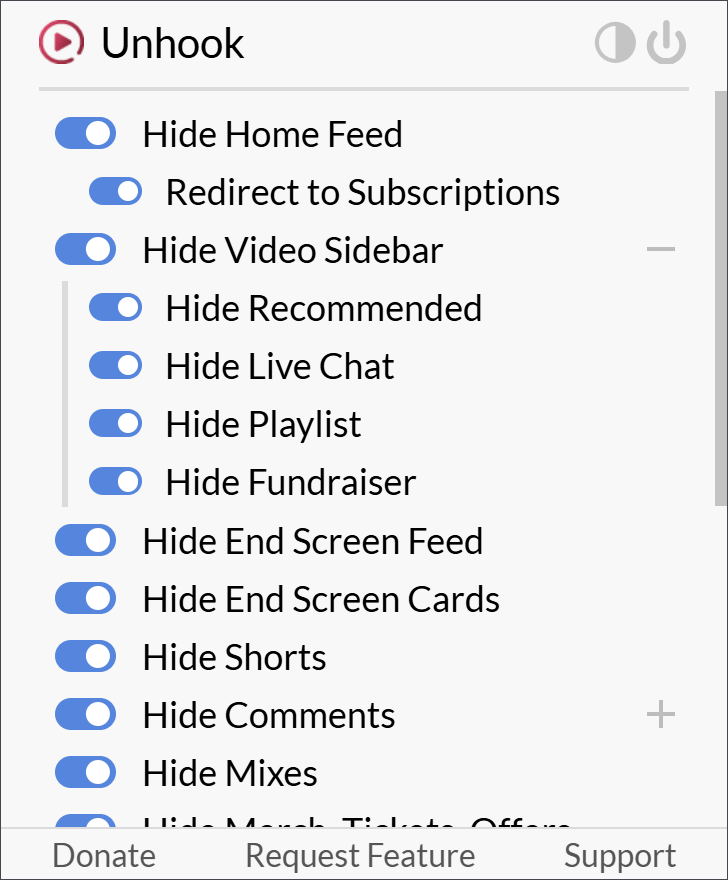Turn off Hide Video Sidebar toggle
Viewport: 728px width, 880px height.
click(85, 250)
